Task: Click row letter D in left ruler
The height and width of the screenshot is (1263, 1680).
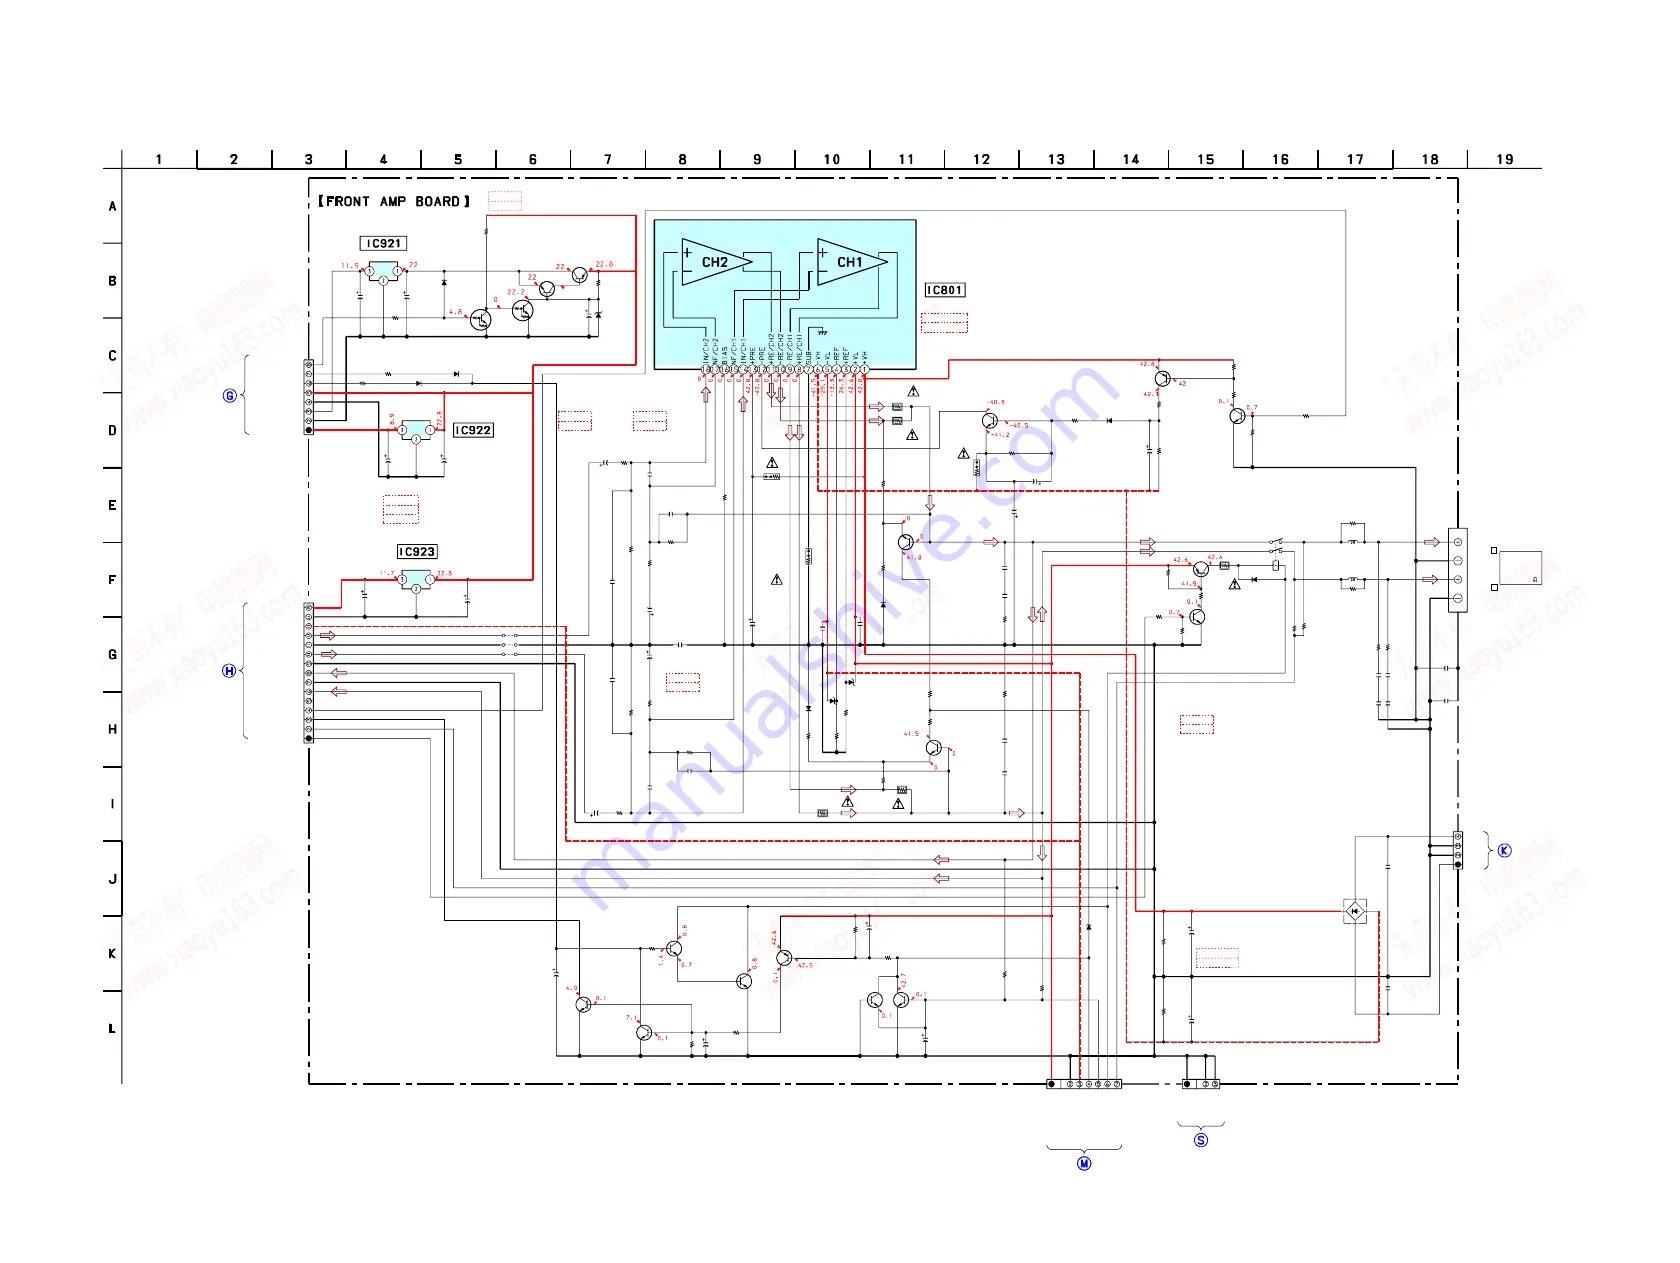Action: [112, 431]
